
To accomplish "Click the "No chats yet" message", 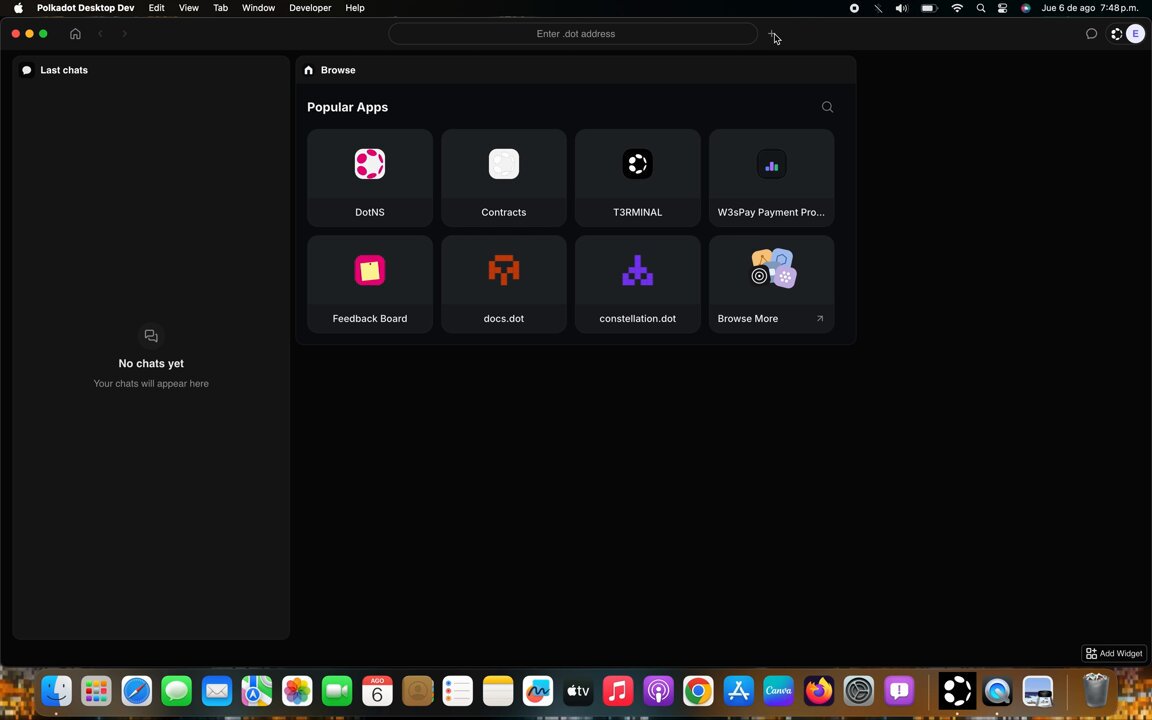I will point(151,364).
